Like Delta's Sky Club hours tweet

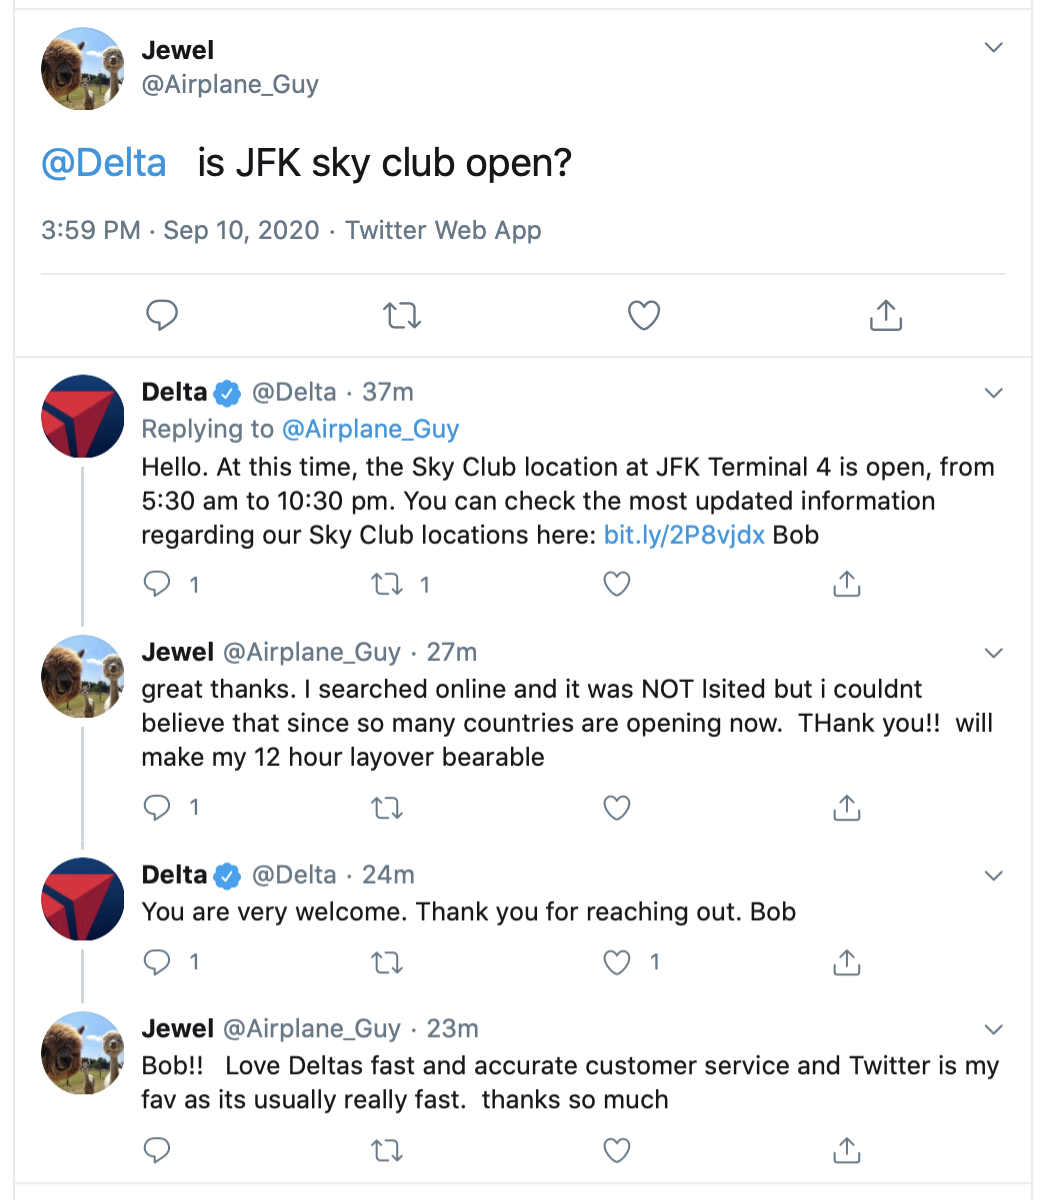coord(617,584)
